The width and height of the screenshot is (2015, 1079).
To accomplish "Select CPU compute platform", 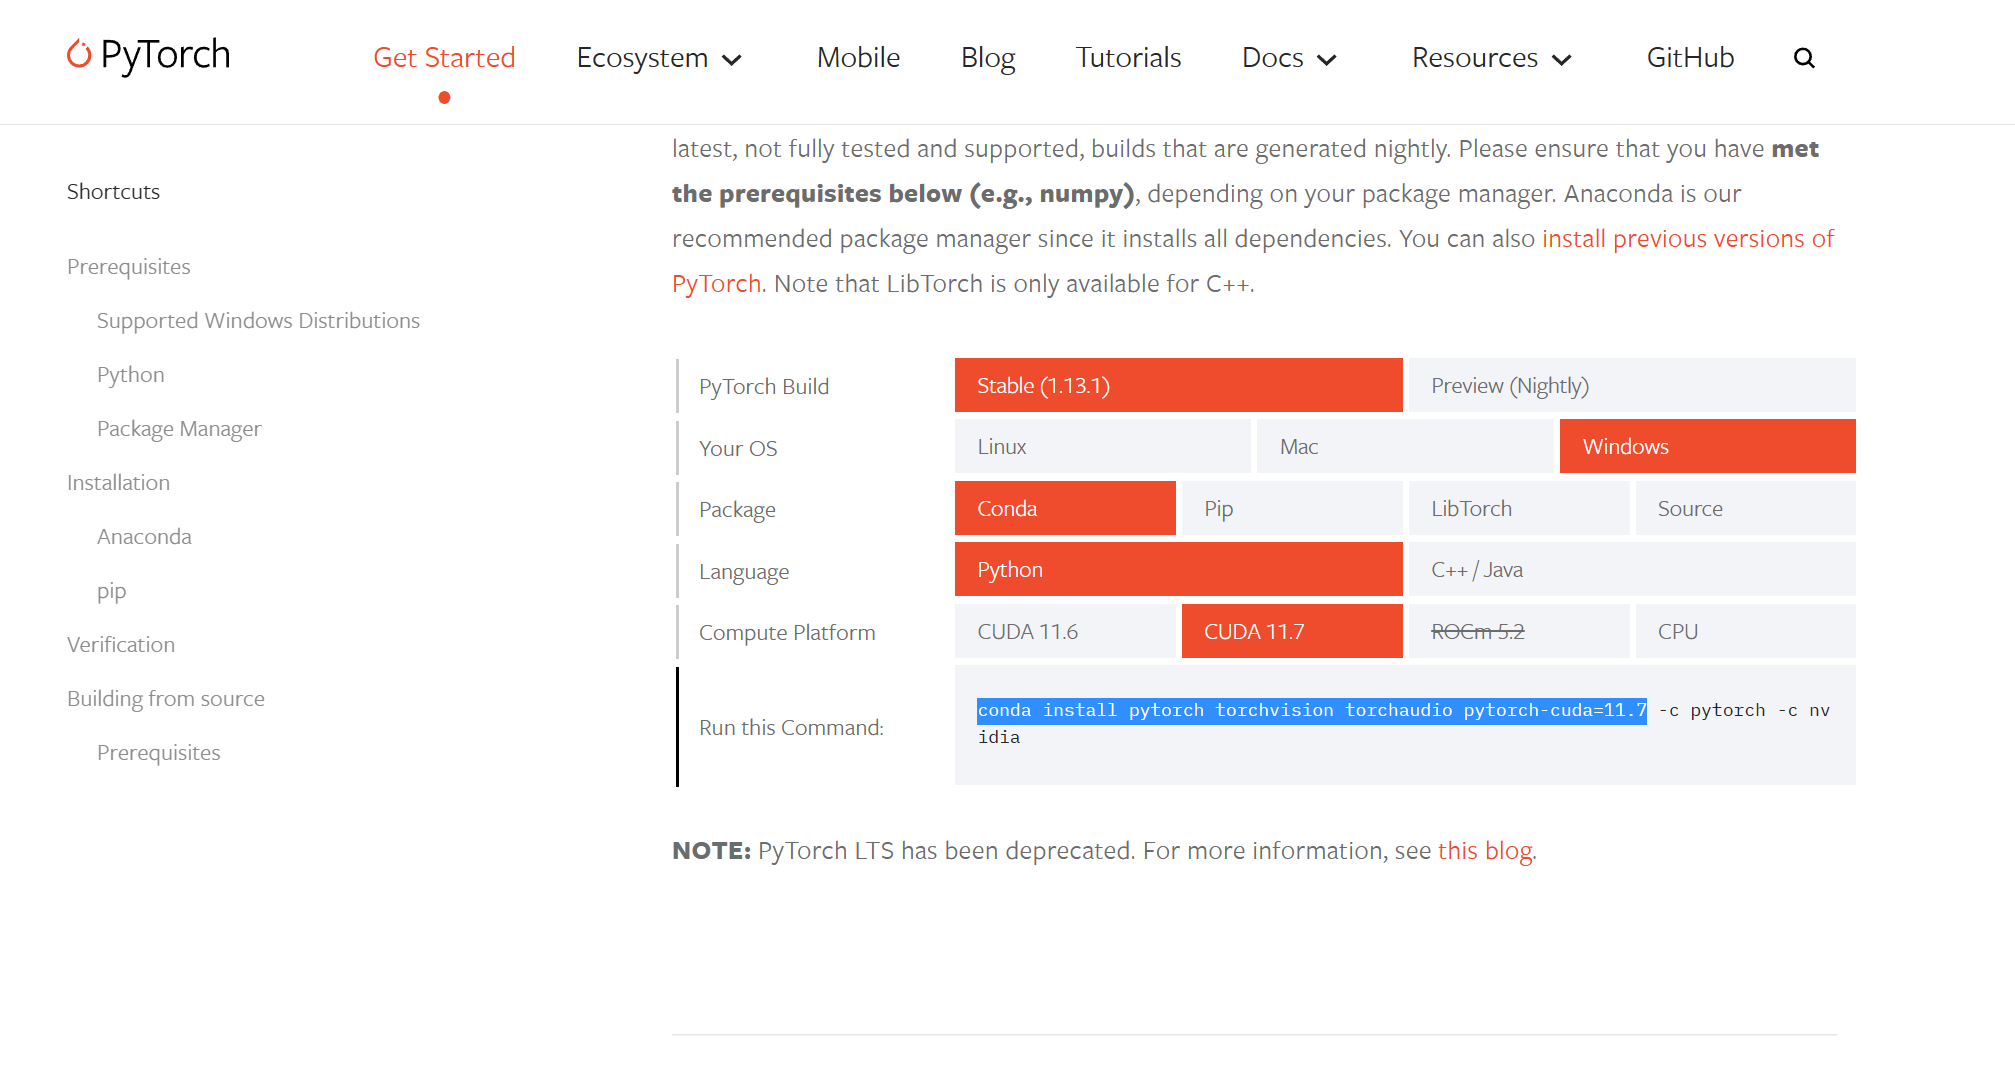I will 1745,631.
